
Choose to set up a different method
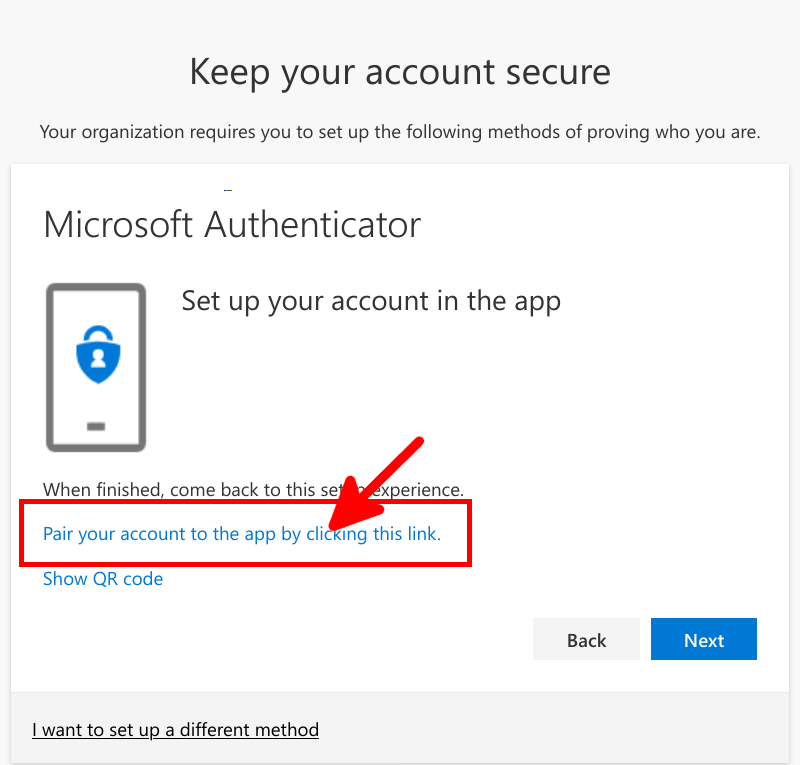pyautogui.click(x=175, y=729)
